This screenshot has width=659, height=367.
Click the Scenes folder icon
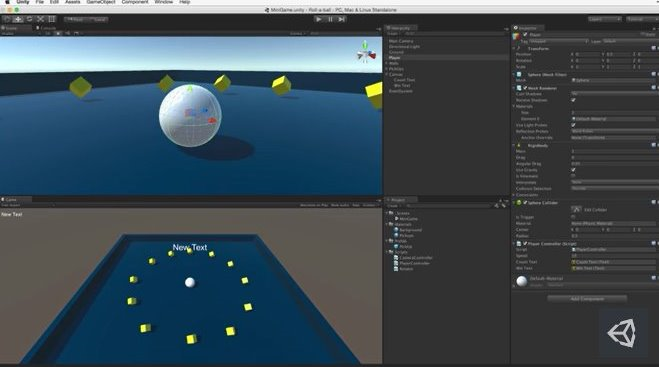(x=392, y=213)
